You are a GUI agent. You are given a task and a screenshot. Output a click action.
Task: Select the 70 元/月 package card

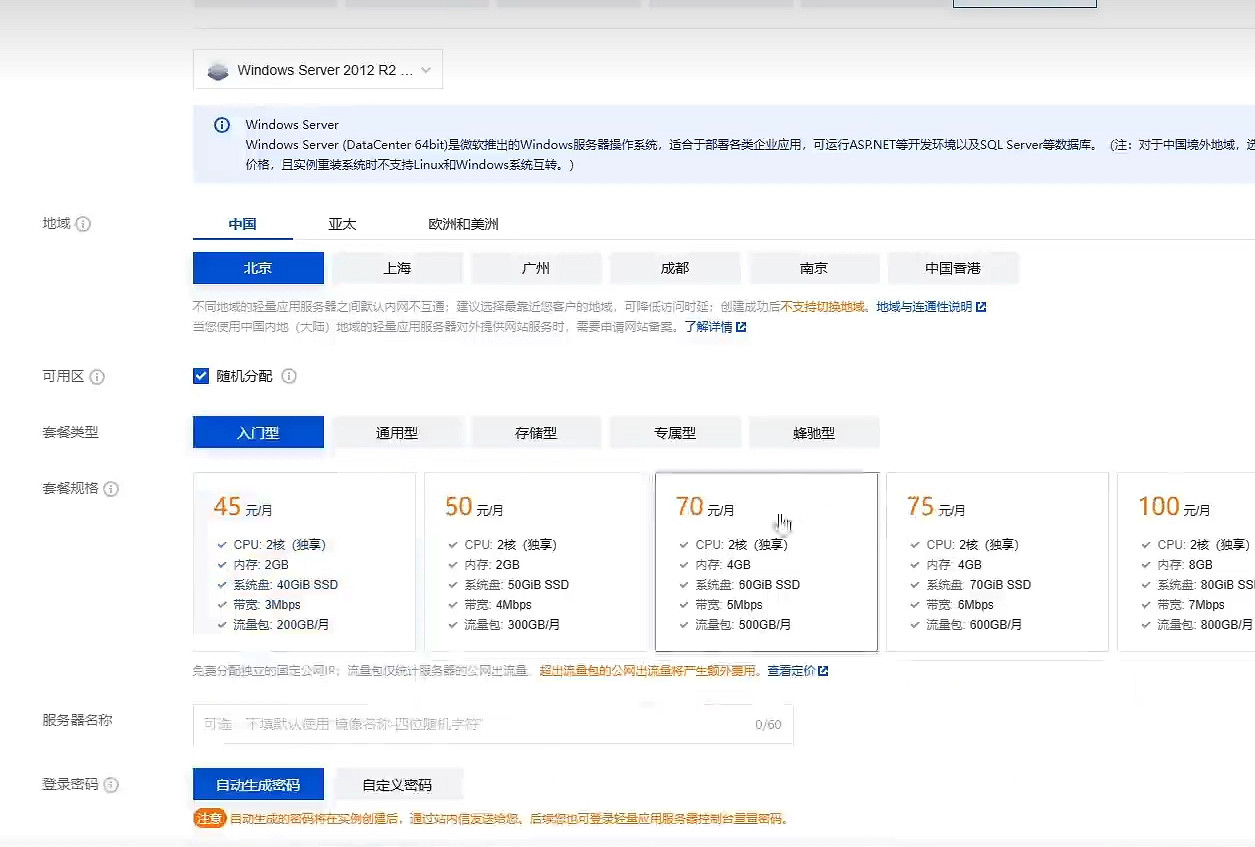point(766,562)
